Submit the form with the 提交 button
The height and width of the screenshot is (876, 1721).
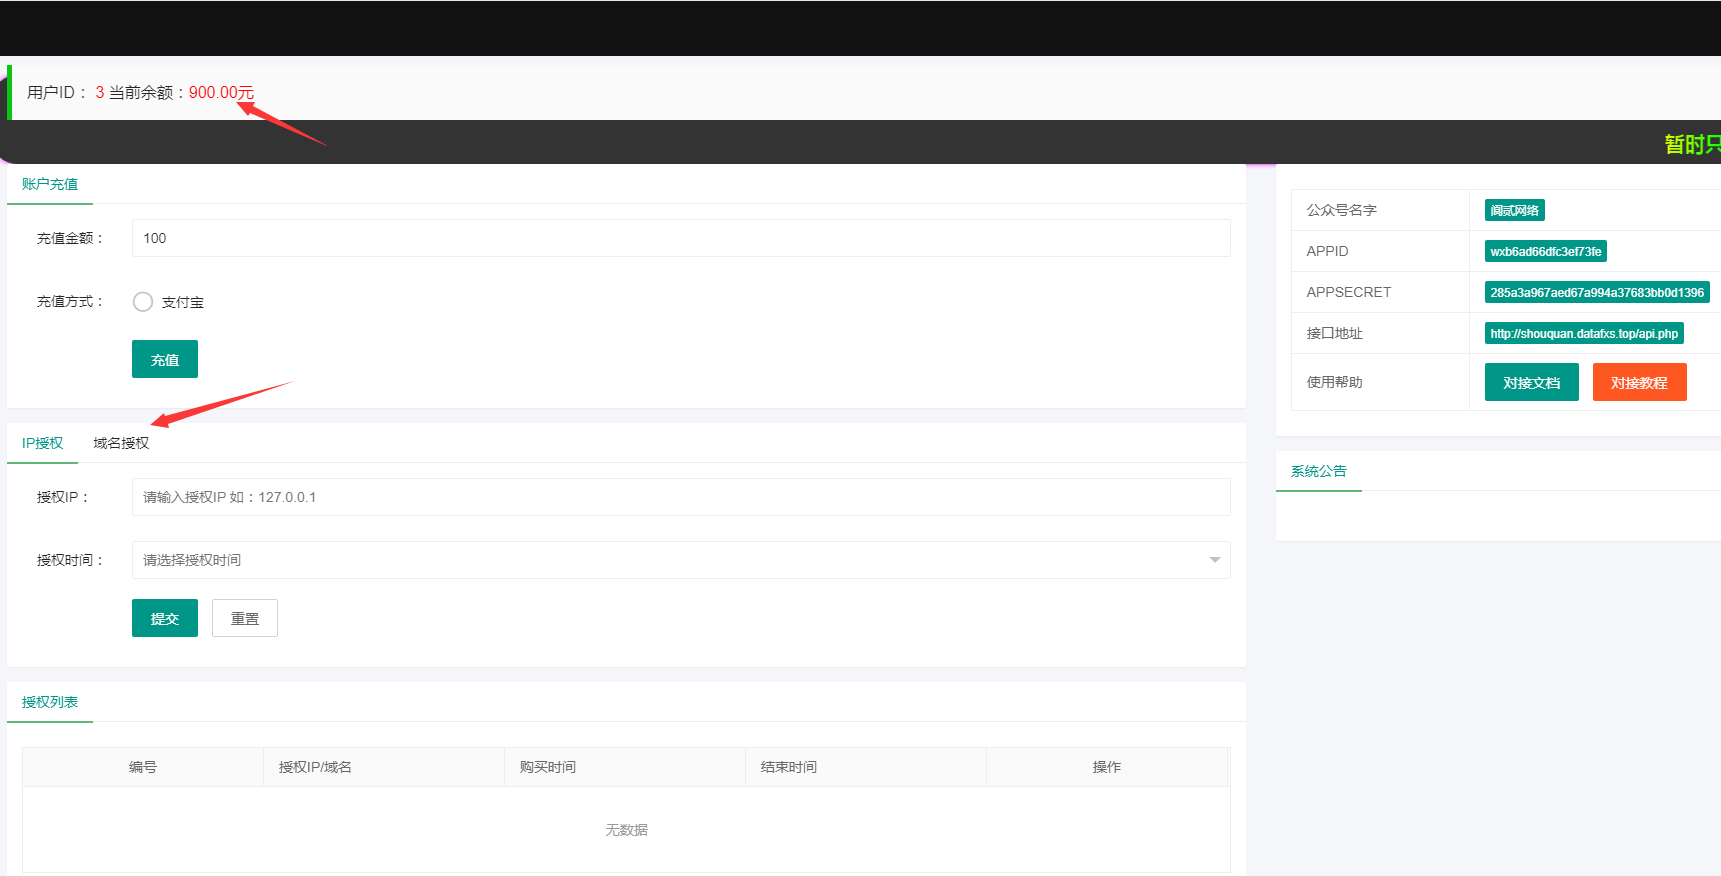tap(164, 618)
